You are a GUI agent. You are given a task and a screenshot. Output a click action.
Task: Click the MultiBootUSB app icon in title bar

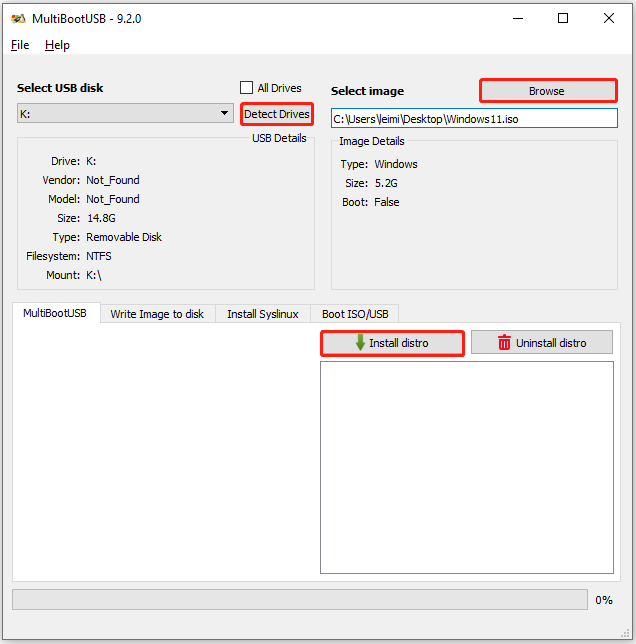(x=18, y=18)
